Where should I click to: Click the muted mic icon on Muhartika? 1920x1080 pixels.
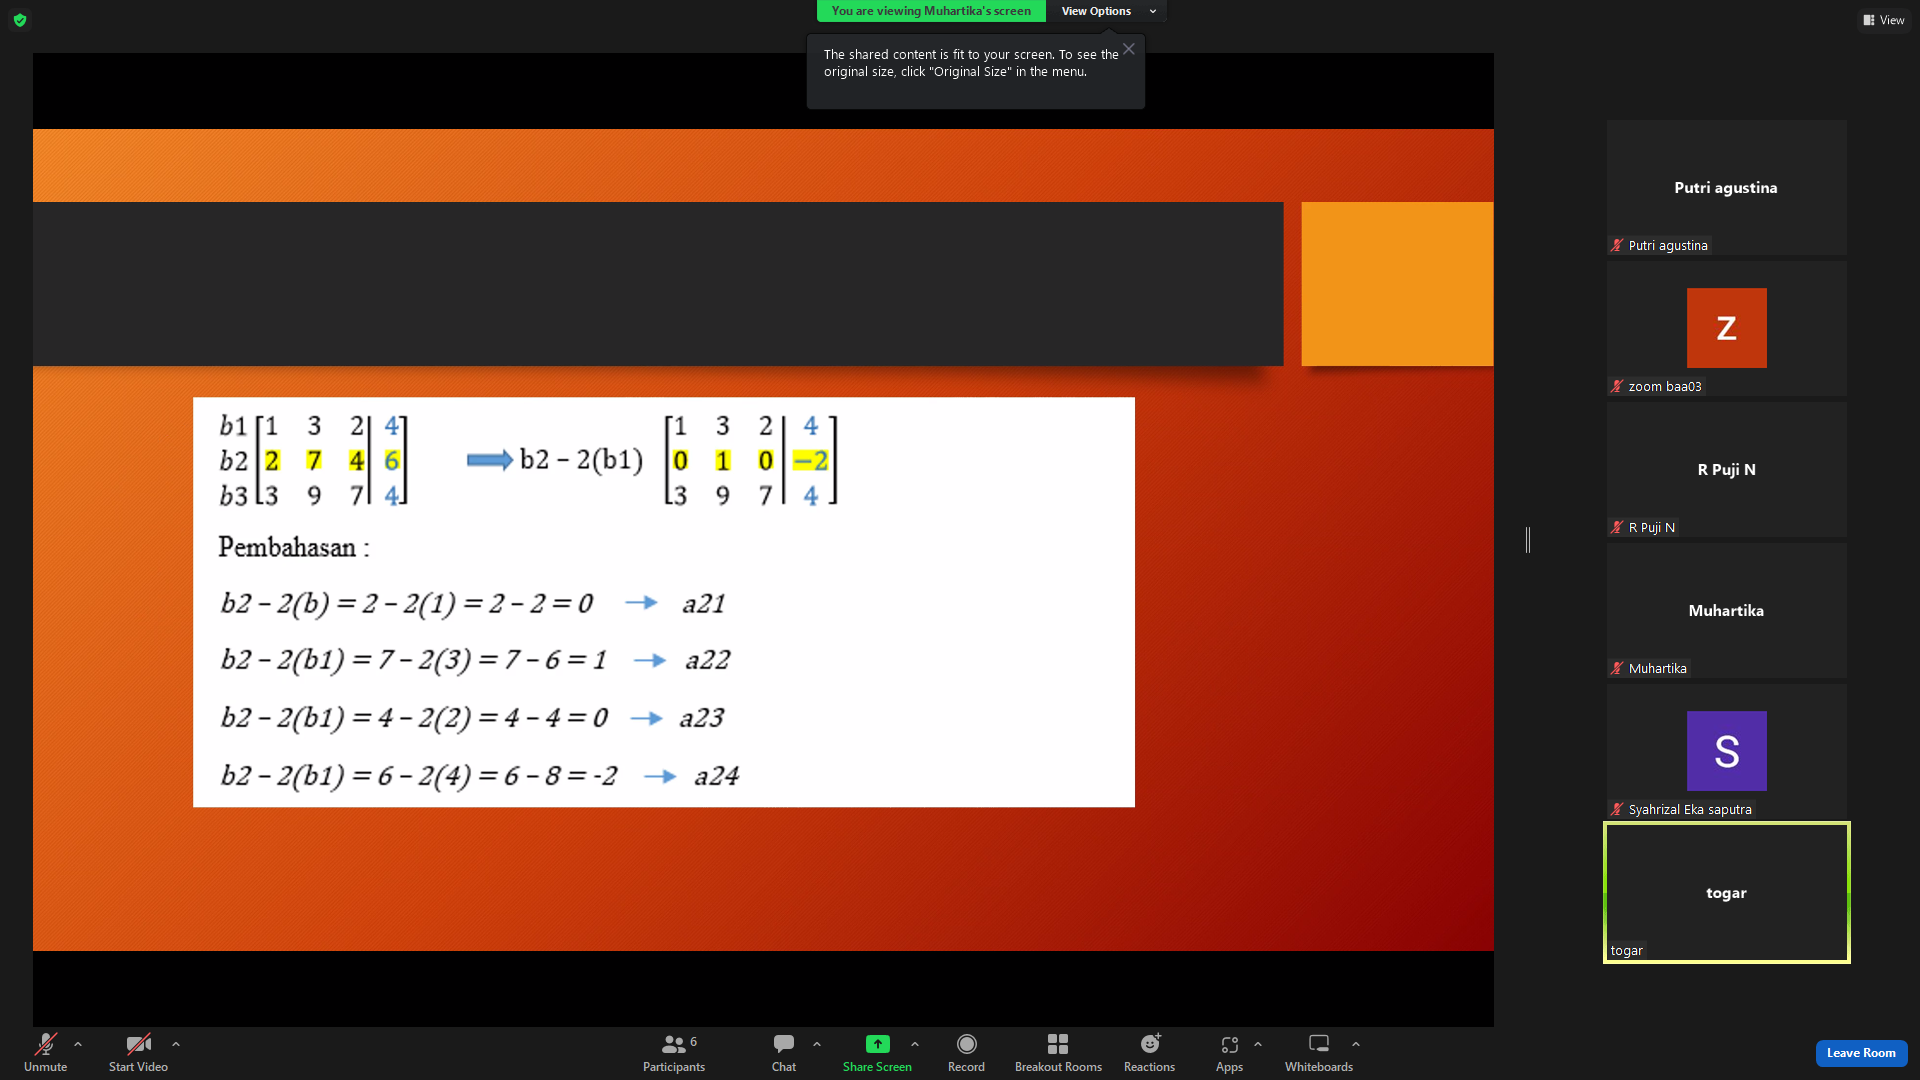pyautogui.click(x=1617, y=668)
